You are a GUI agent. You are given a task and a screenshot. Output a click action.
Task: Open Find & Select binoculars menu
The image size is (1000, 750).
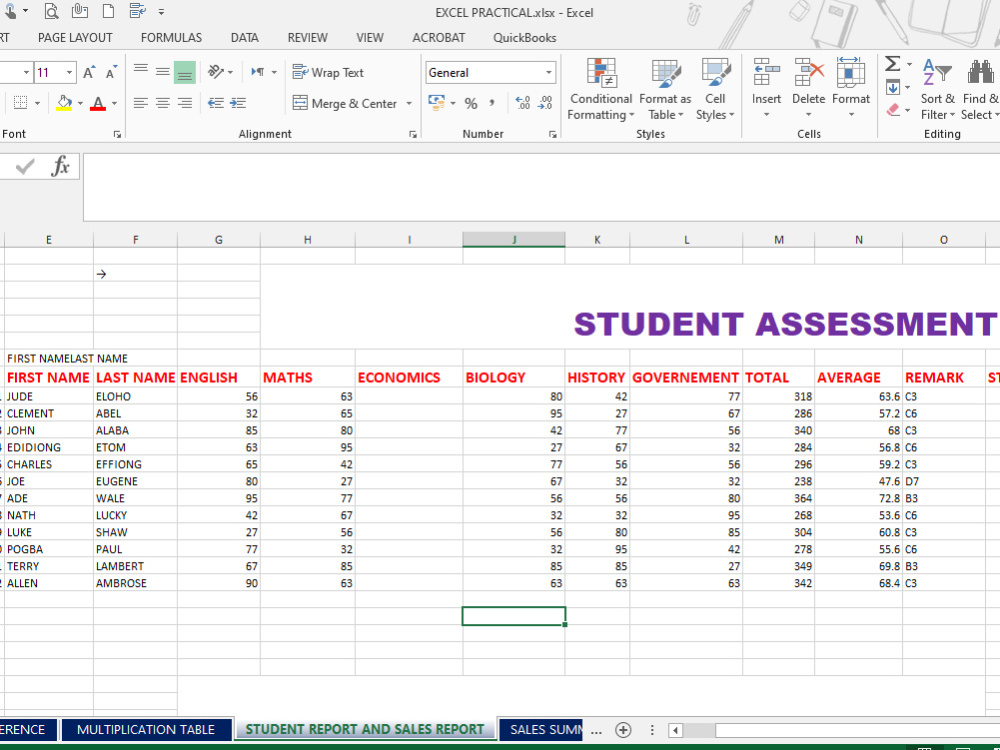[x=981, y=89]
